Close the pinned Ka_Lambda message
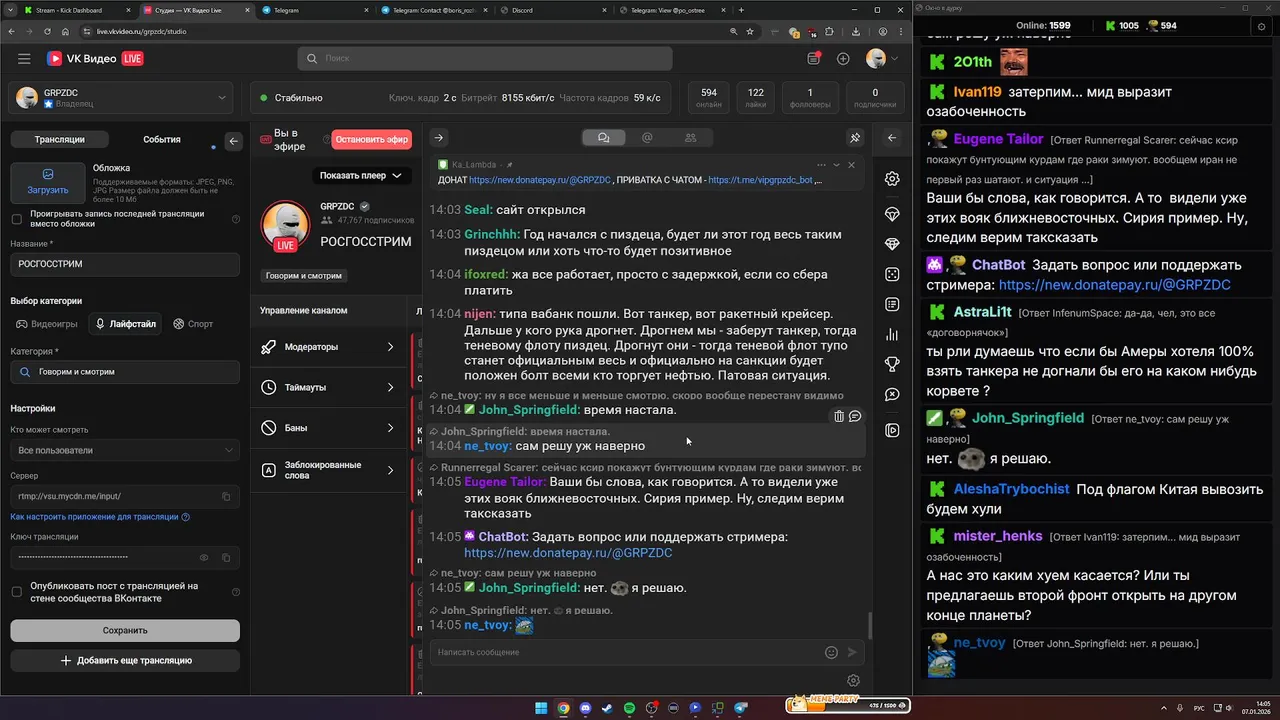This screenshot has height=720, width=1280. pyautogui.click(x=851, y=165)
